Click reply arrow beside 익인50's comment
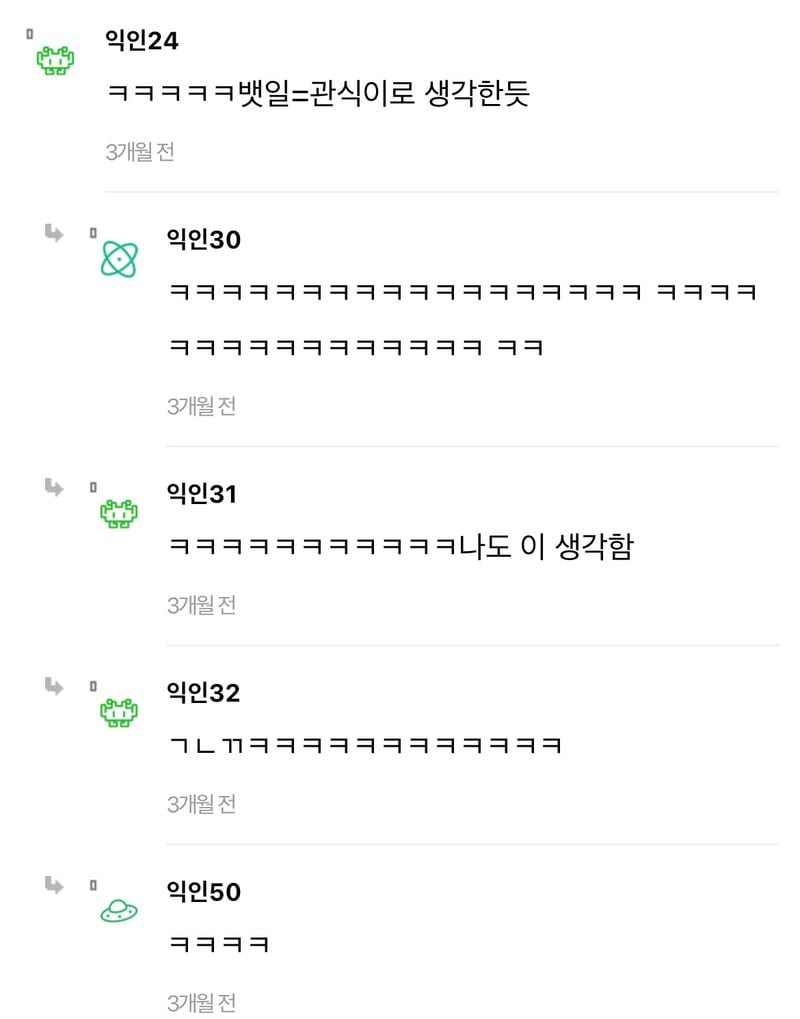 coord(54,885)
